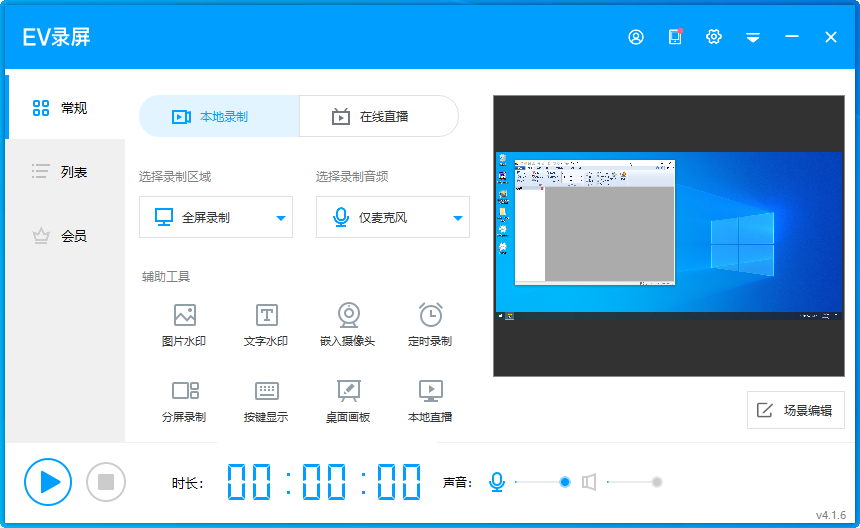Screen dimensions: 860x528
Task: Minimize the EV录屏 window
Action: click(791, 37)
